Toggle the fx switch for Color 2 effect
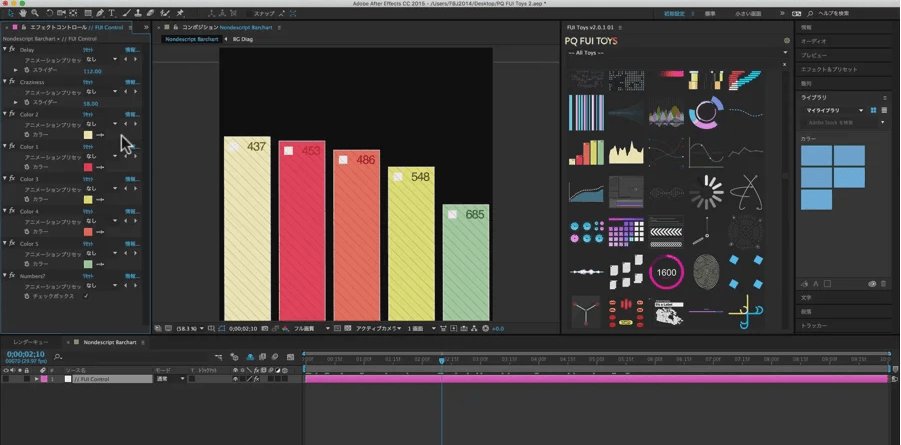The width and height of the screenshot is (901, 445). point(12,114)
